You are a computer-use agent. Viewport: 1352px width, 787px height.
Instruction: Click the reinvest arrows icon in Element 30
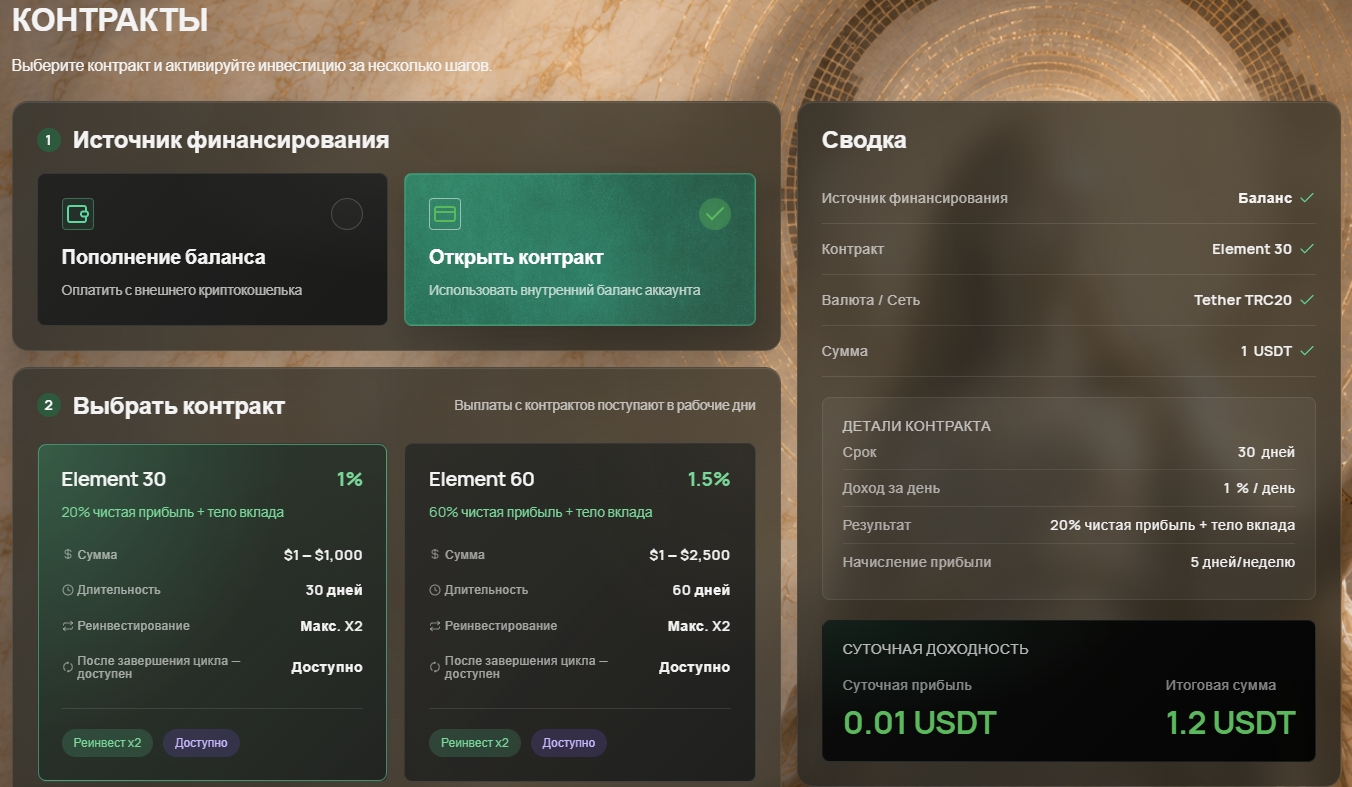point(68,626)
